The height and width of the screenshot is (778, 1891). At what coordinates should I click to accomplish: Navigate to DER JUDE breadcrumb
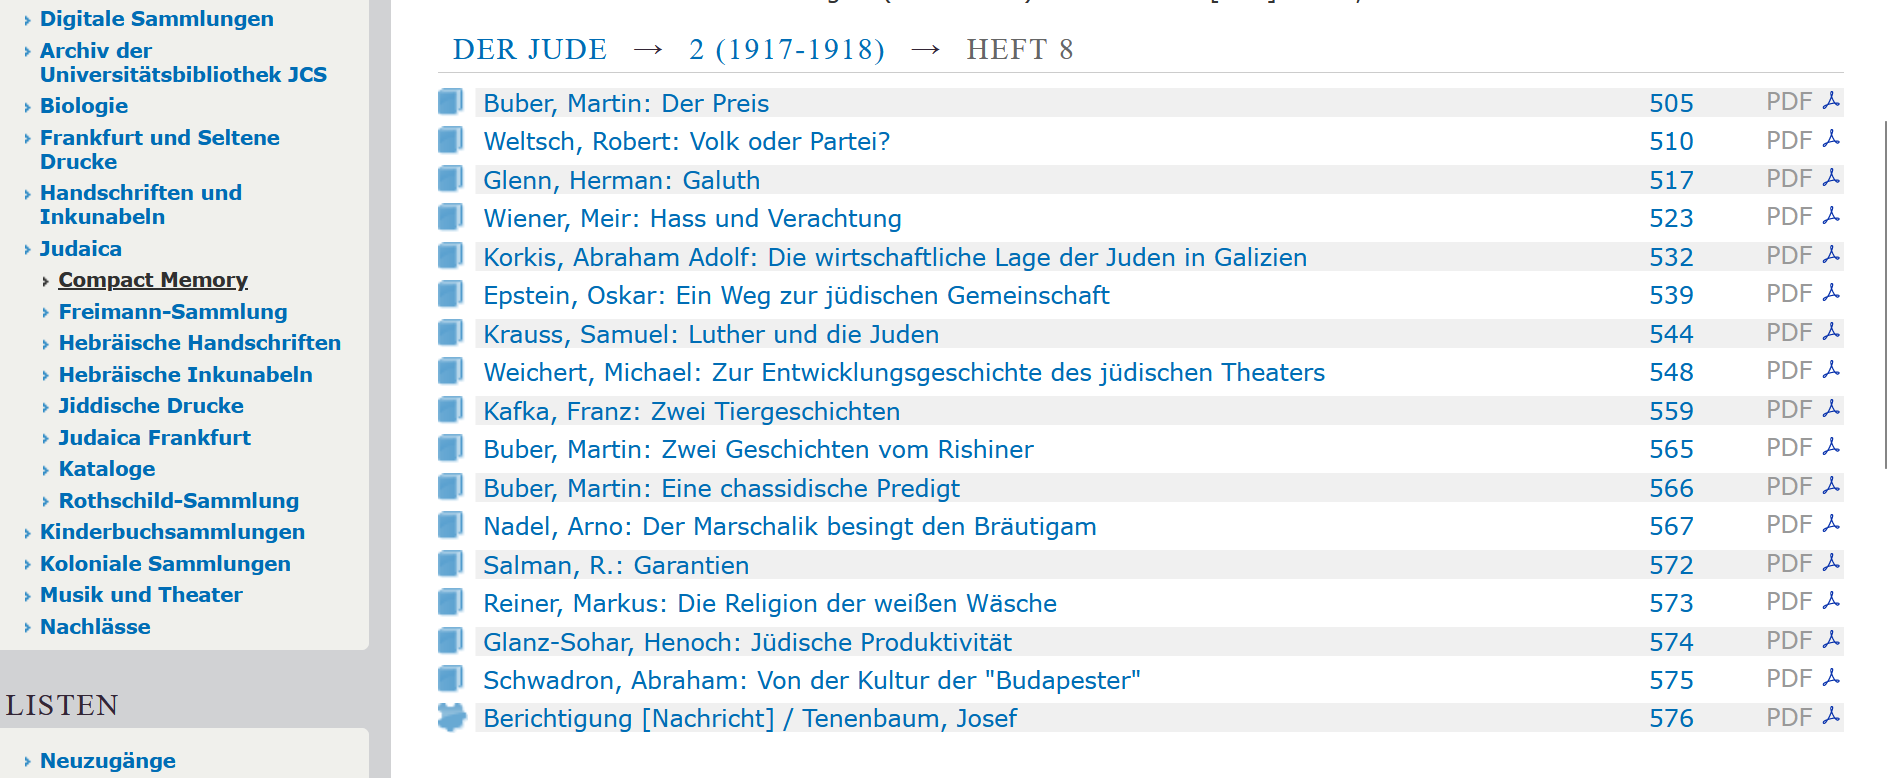[529, 50]
